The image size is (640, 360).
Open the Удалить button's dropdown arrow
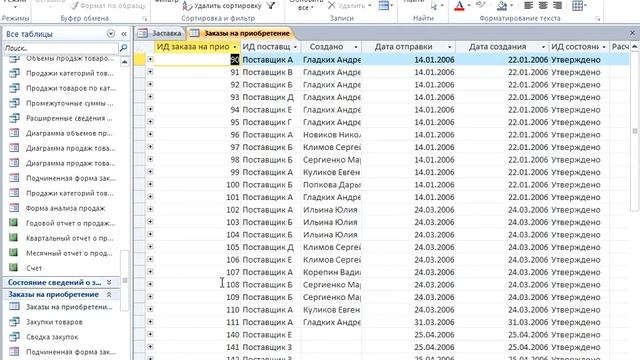pyautogui.click(x=369, y=6)
